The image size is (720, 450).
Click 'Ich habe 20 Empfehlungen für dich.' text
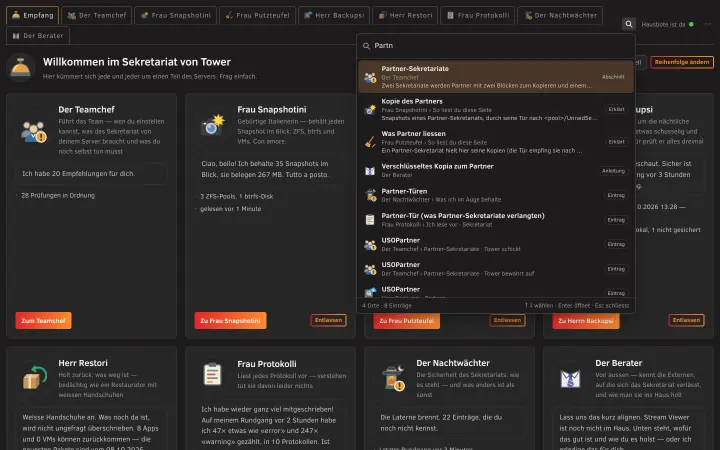point(79,174)
